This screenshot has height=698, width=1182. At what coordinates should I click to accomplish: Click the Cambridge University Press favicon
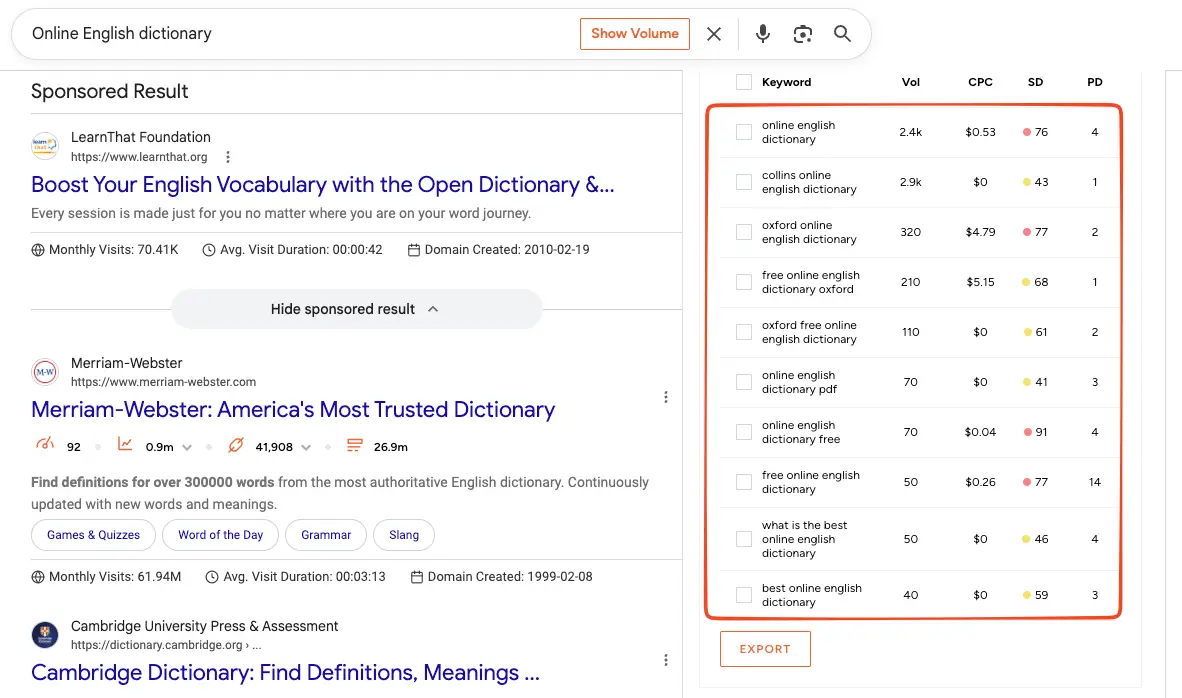coord(44,635)
